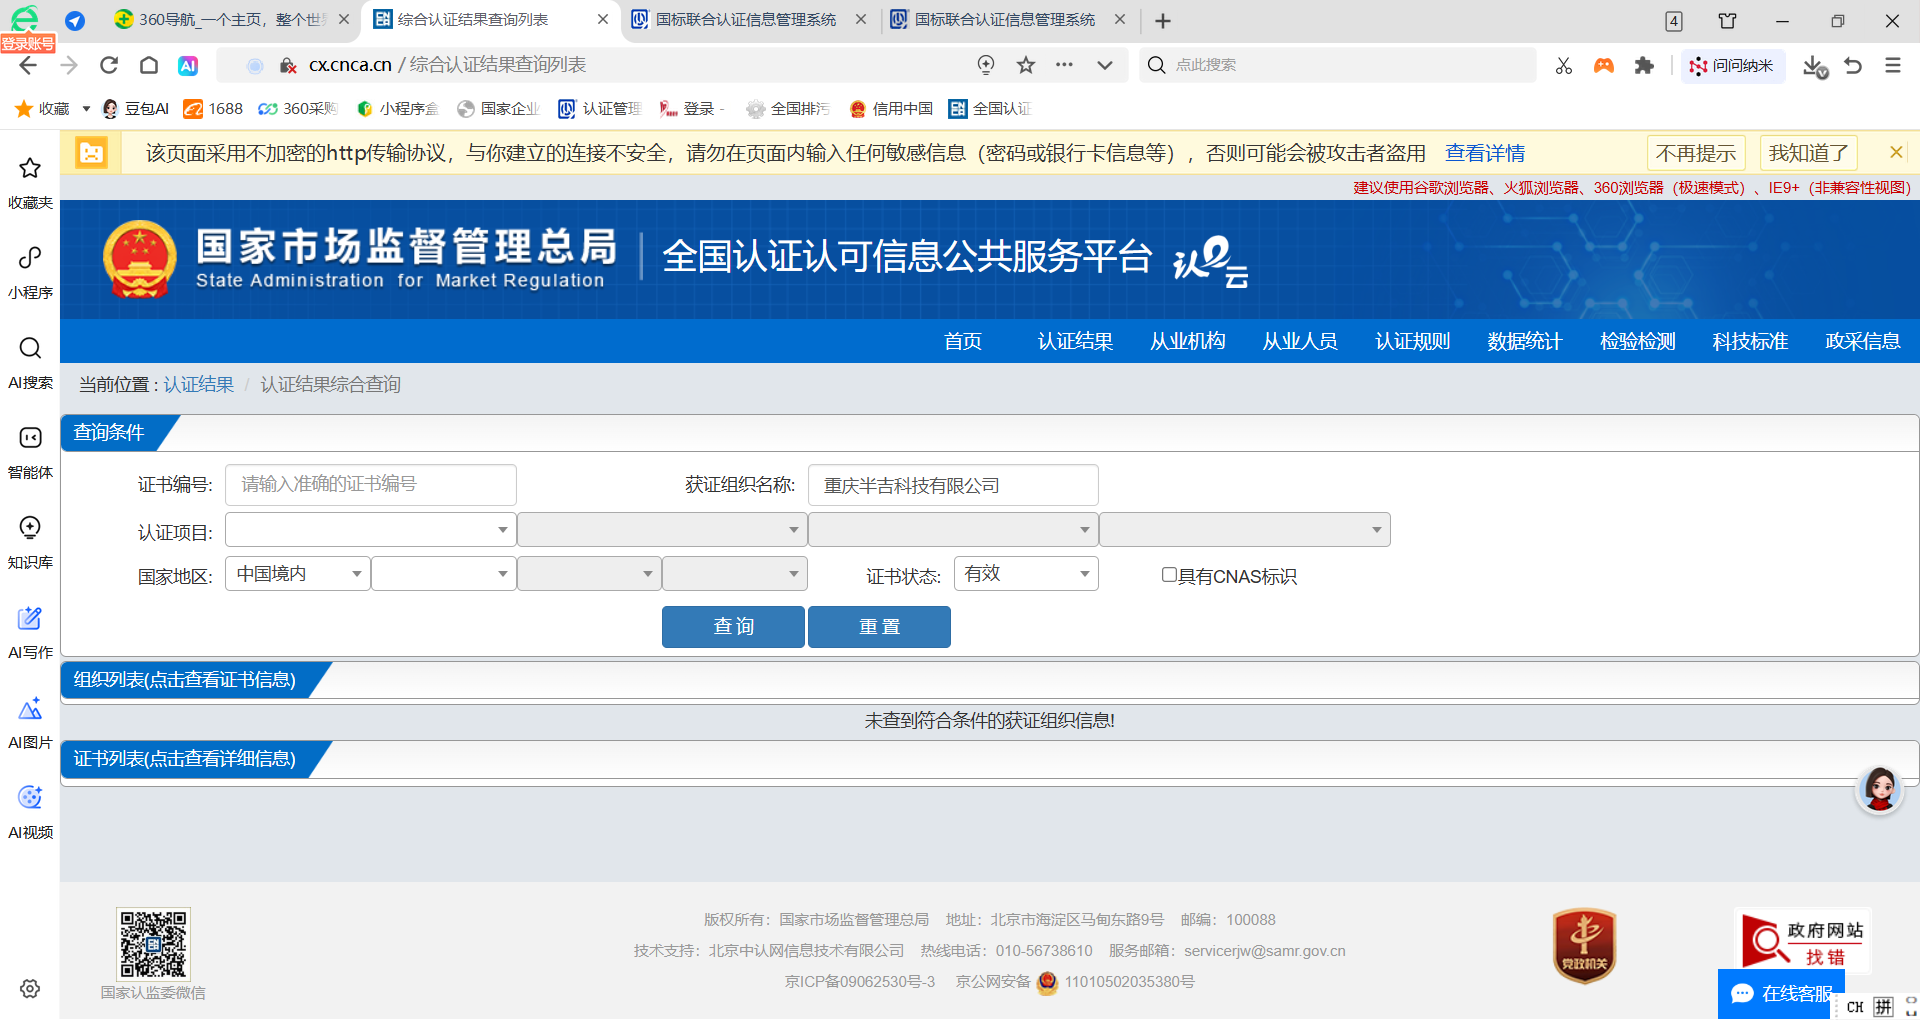Click the browser refresh icon

(x=109, y=65)
